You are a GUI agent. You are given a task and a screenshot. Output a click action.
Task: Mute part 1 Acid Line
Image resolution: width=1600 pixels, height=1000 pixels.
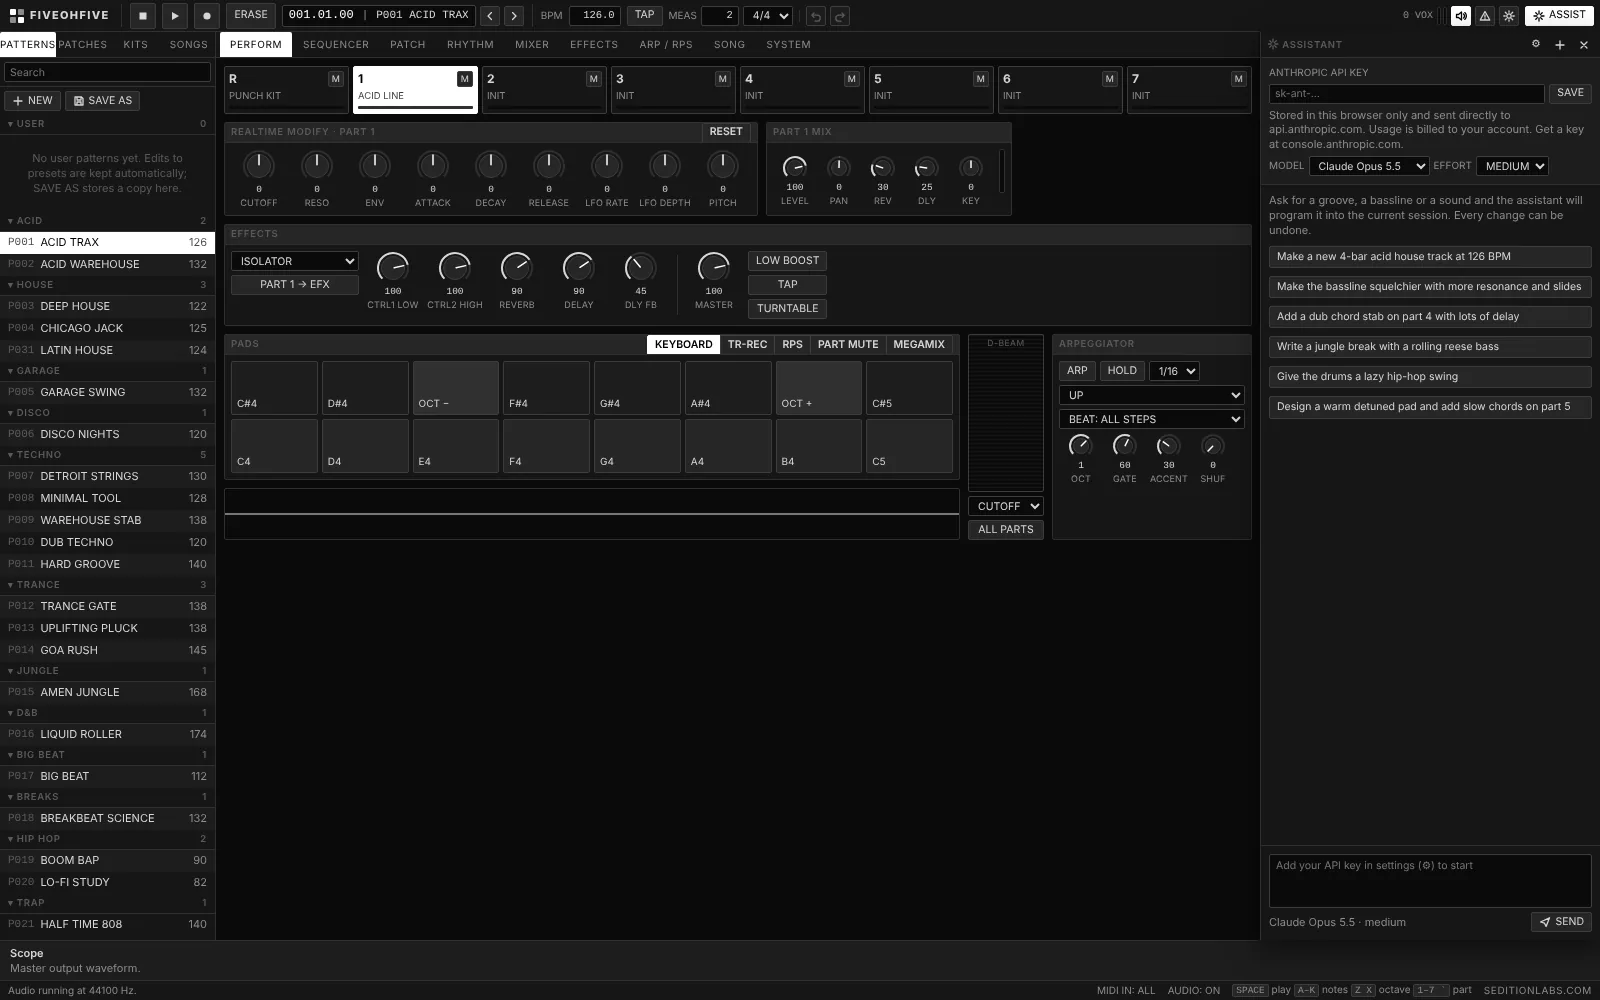pyautogui.click(x=465, y=79)
